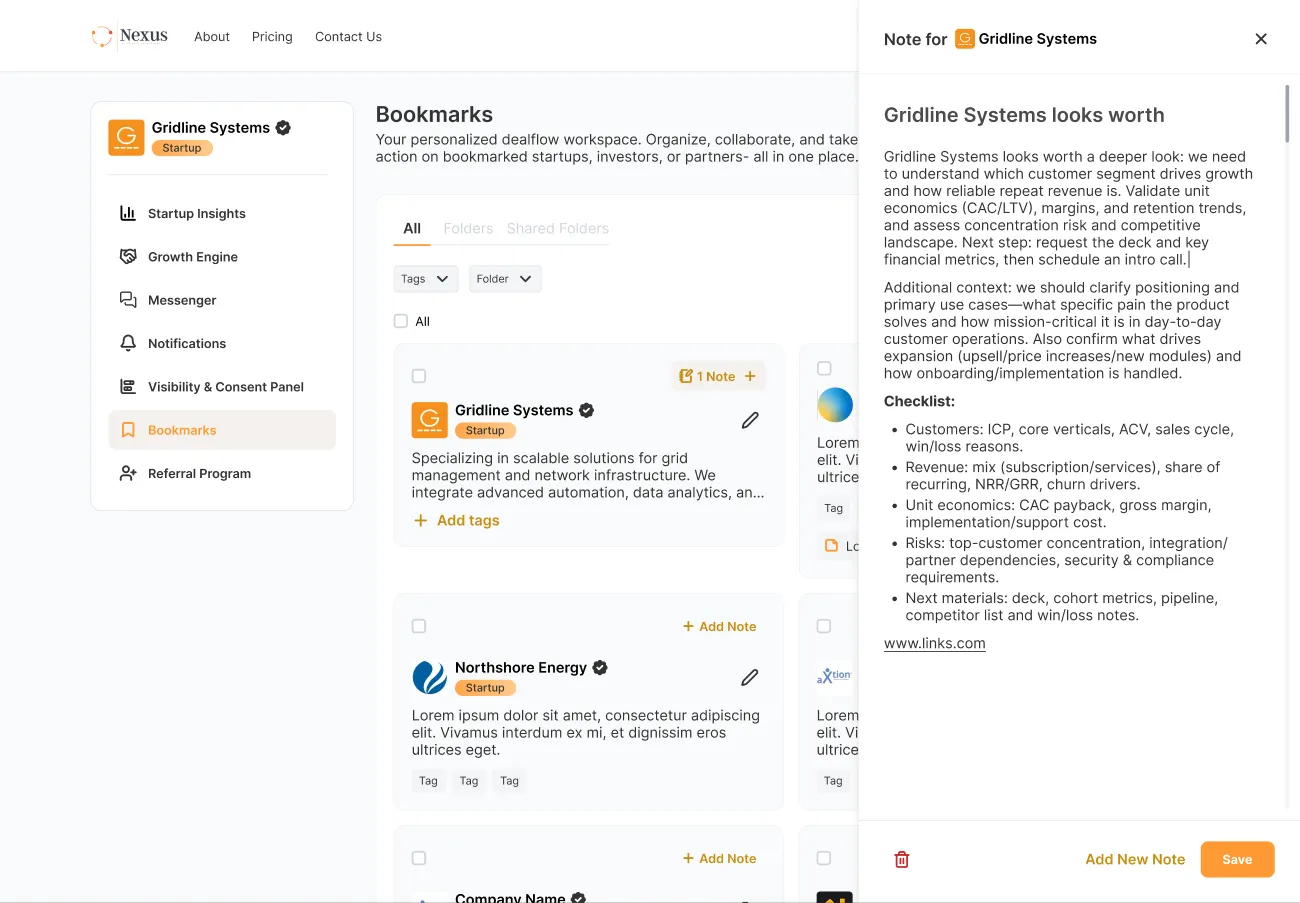Screen dimensions: 1300x903
Task: Check the checkbox on the aXtion card
Action: (x=824, y=626)
